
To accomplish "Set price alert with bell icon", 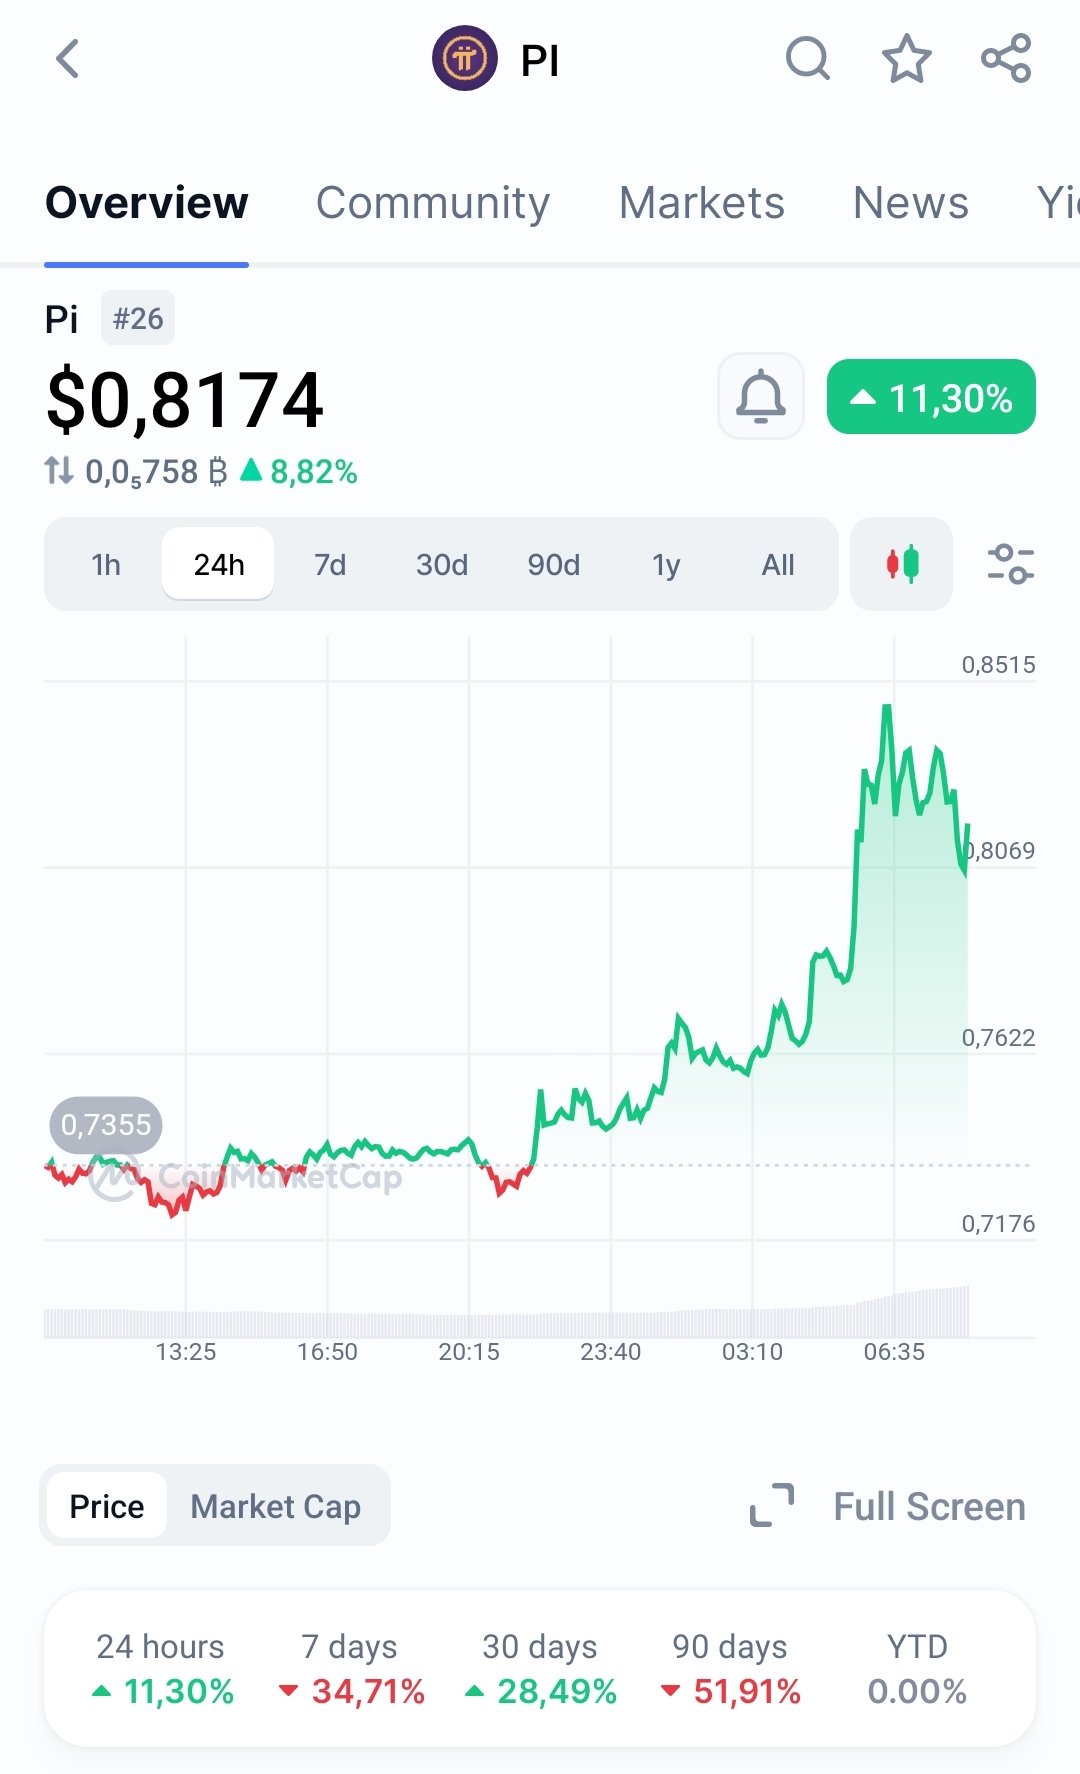I will 761,396.
